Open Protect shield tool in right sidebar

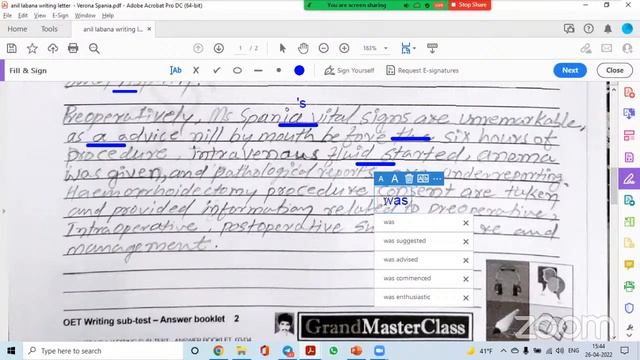[x=629, y=308]
